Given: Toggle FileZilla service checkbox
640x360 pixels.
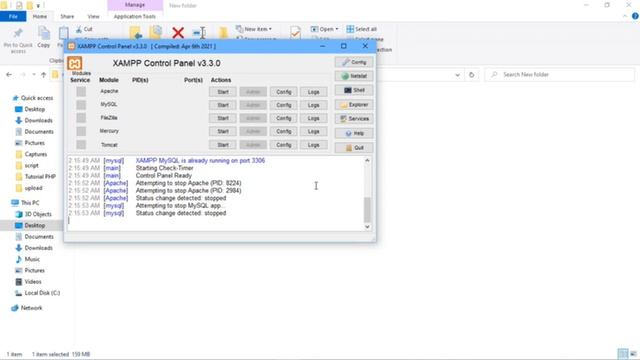Looking at the screenshot, I should coord(81,118).
